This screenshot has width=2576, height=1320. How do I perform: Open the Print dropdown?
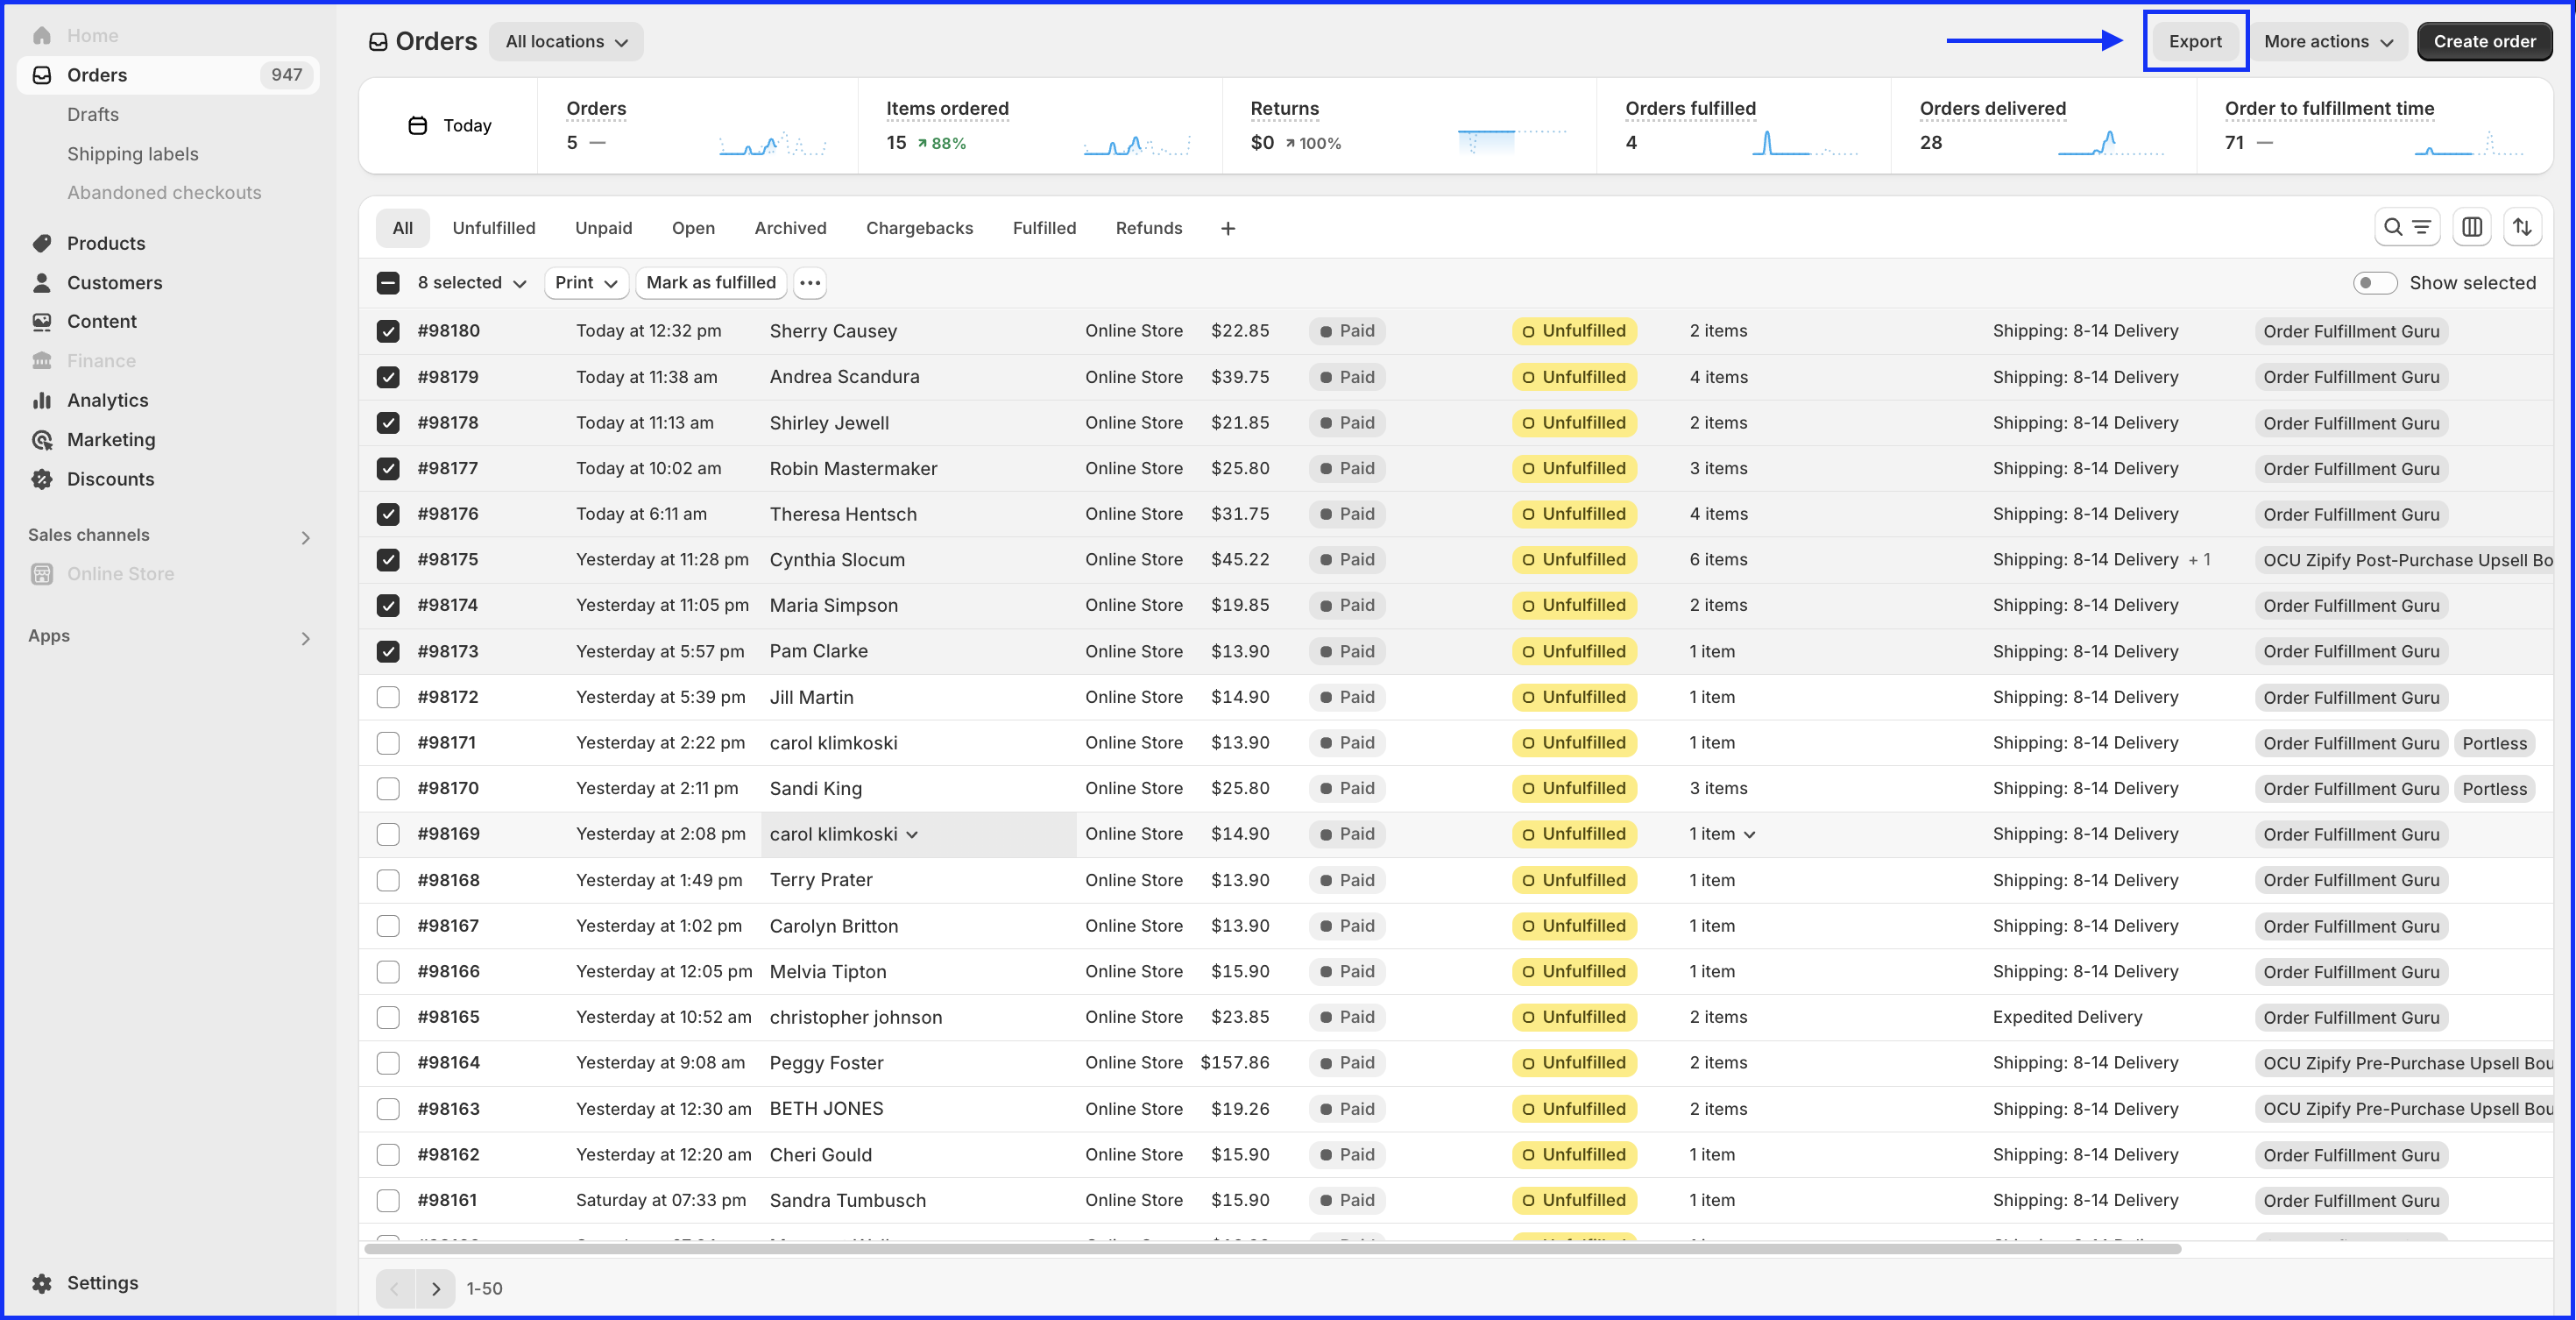coord(586,283)
